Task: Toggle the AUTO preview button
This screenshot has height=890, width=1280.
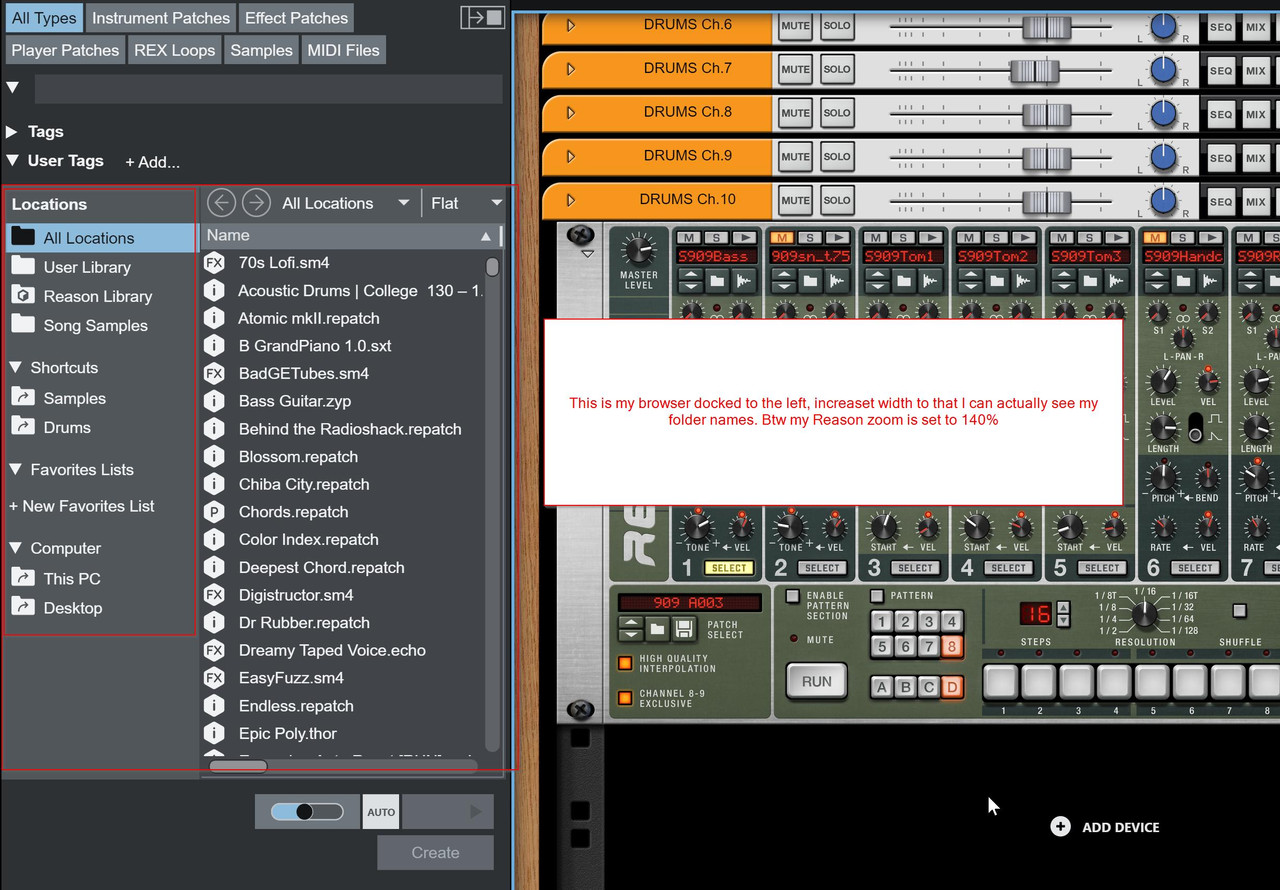Action: coord(381,812)
